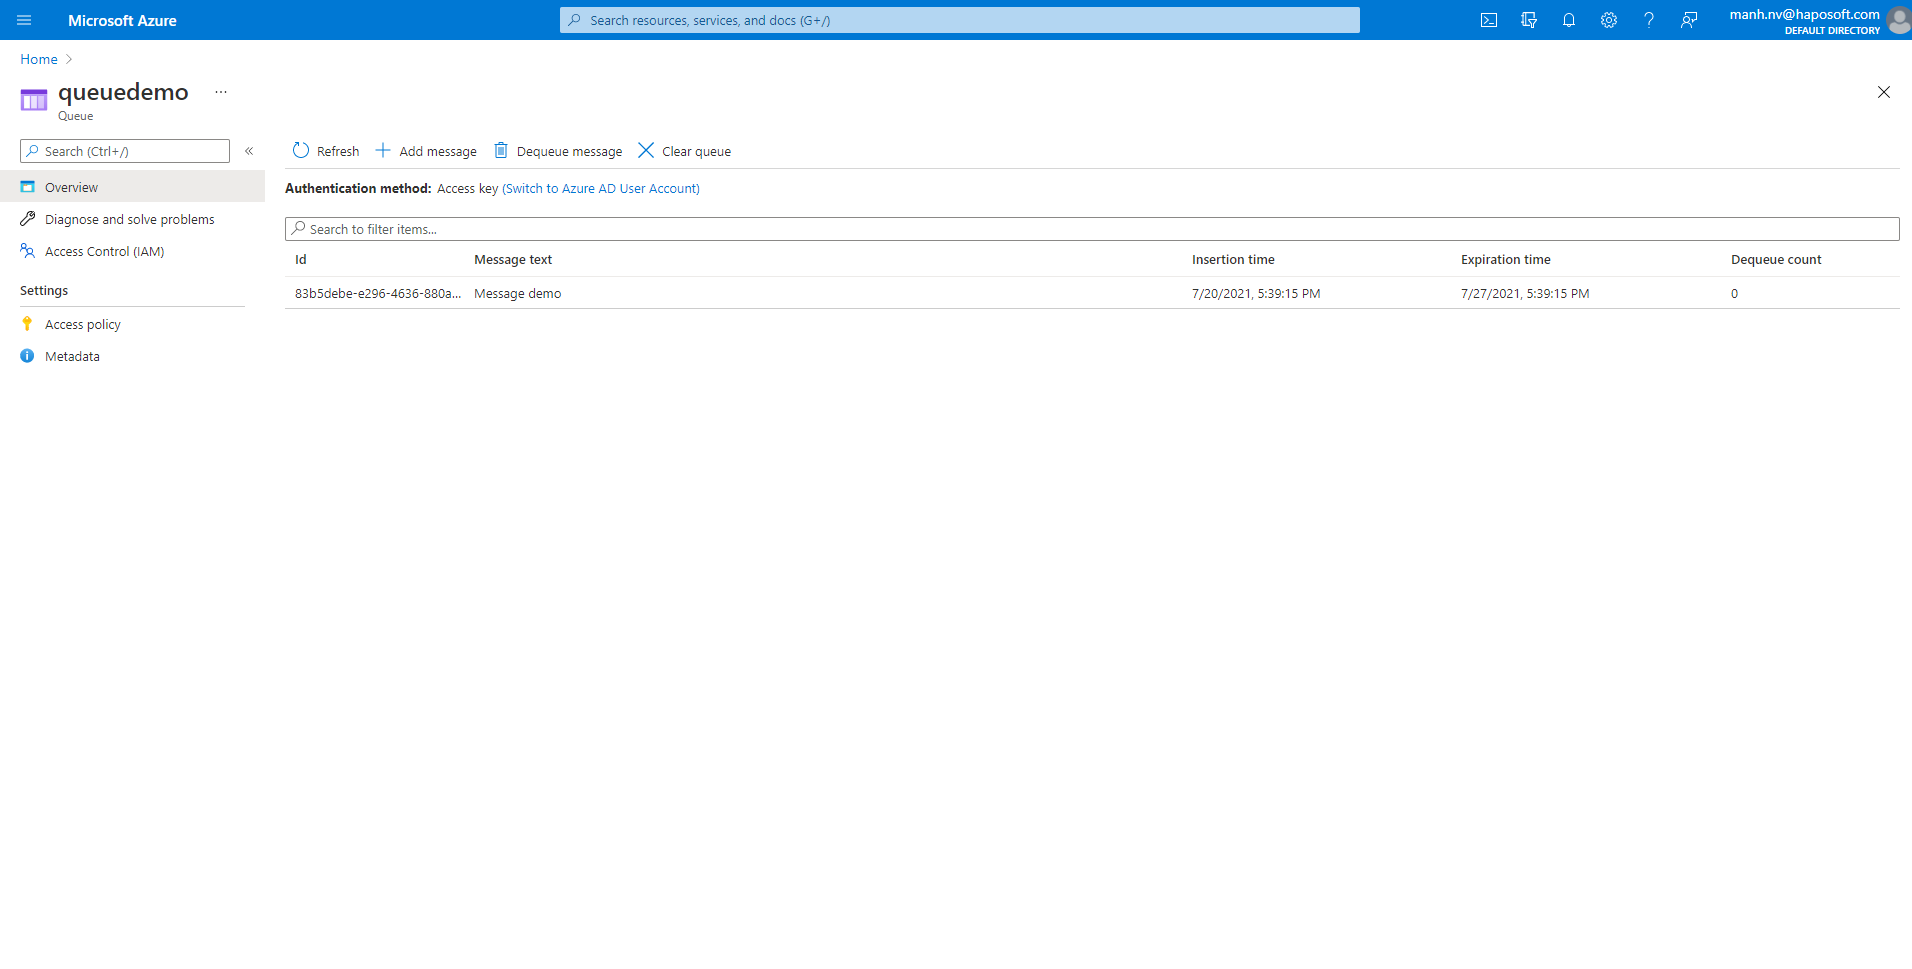
Task: Click the Add message button label
Action: click(438, 152)
